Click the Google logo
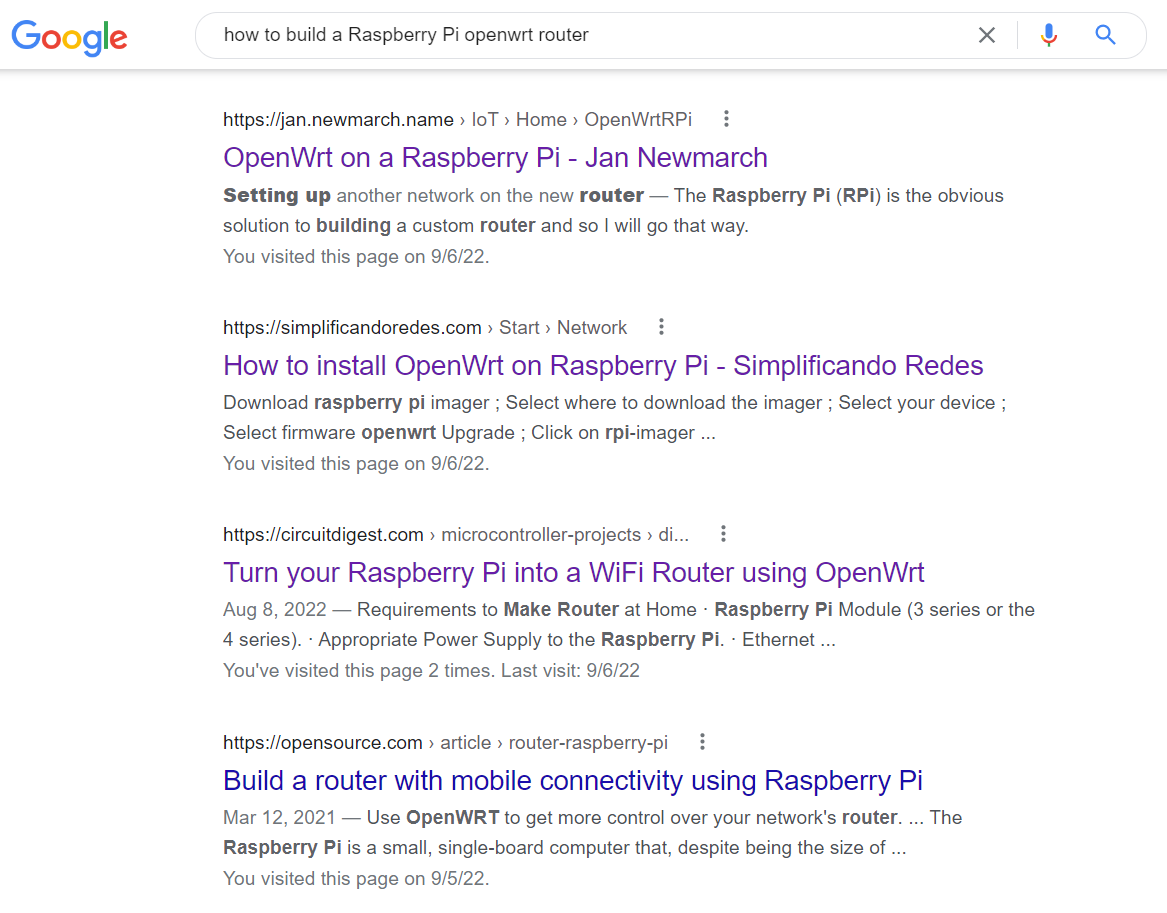 68,36
